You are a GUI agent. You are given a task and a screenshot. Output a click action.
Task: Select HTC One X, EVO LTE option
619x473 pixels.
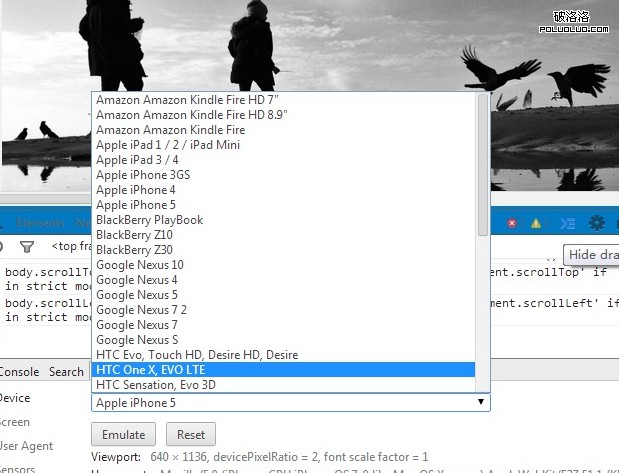[x=283, y=370]
